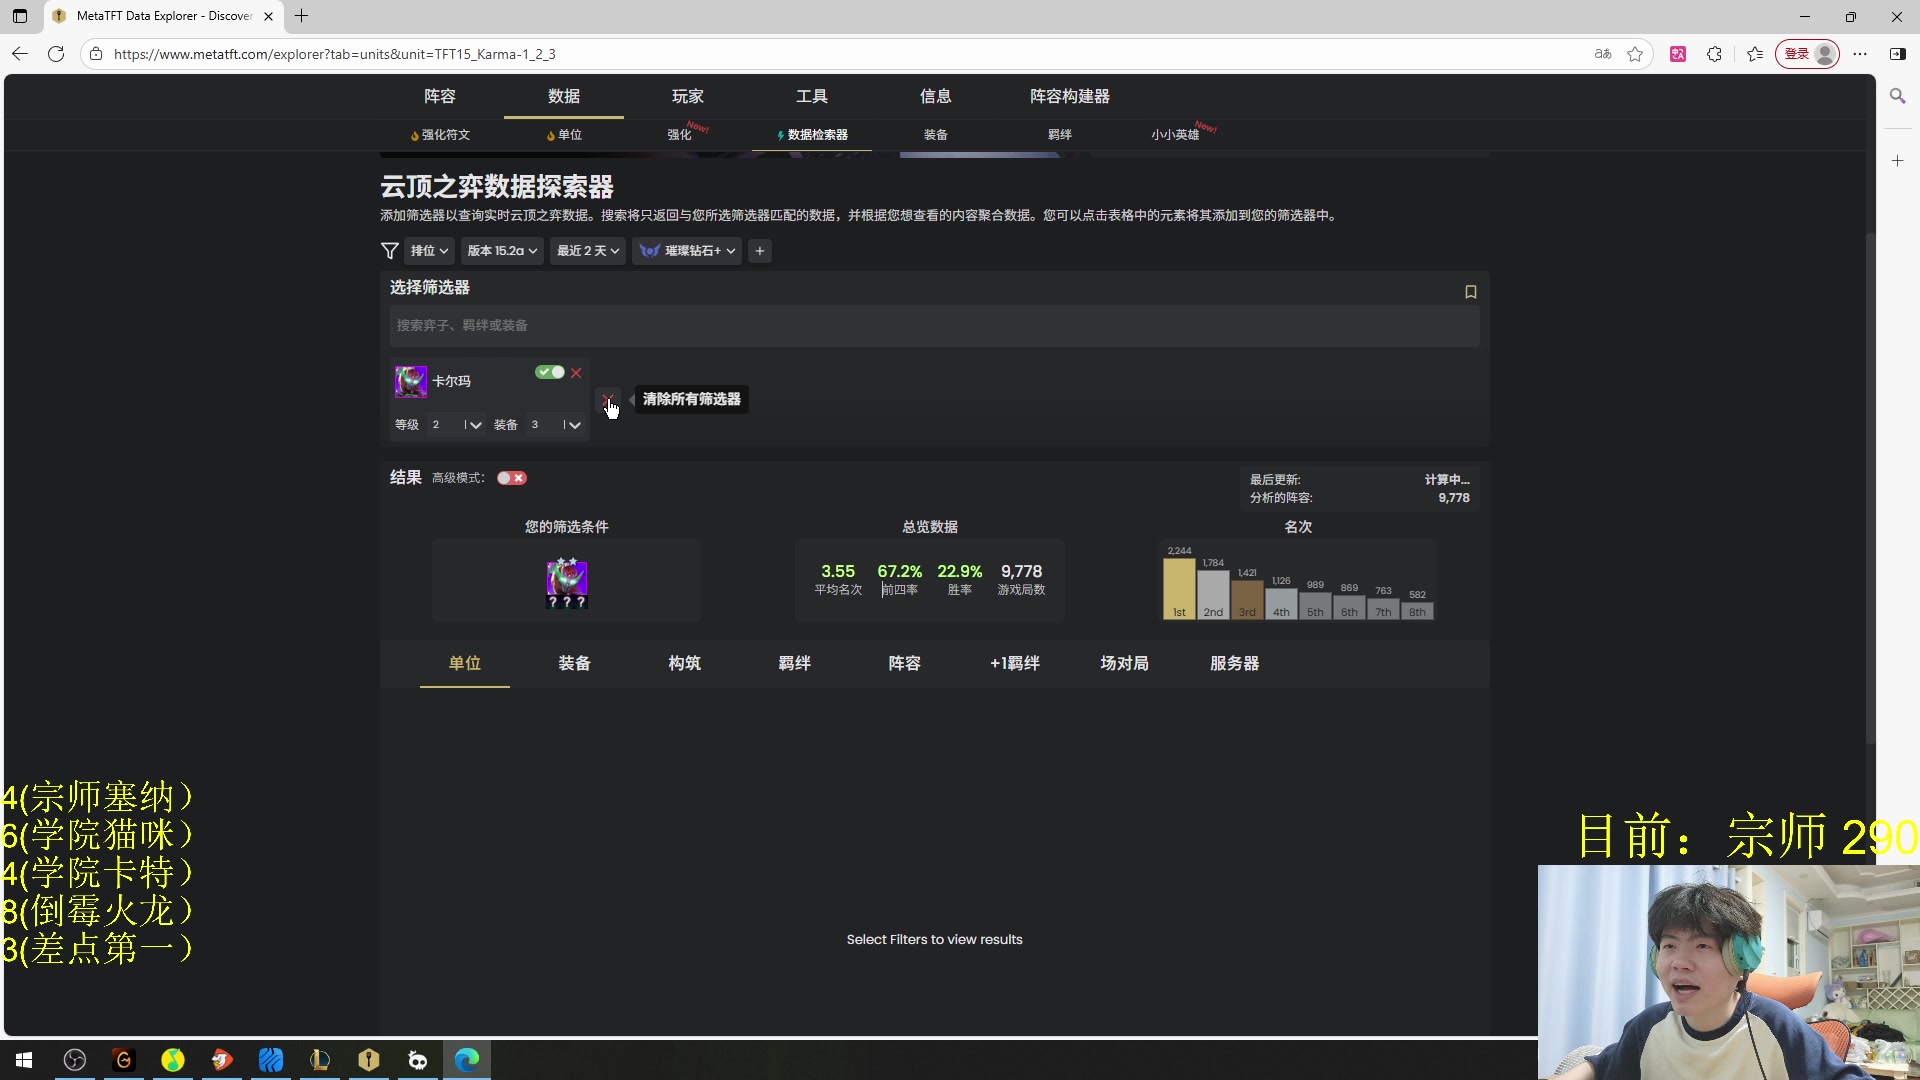Viewport: 1920px width, 1080px height.
Task: Close the MetaTFT Data Explorer tab
Action: pyautogui.click(x=268, y=16)
